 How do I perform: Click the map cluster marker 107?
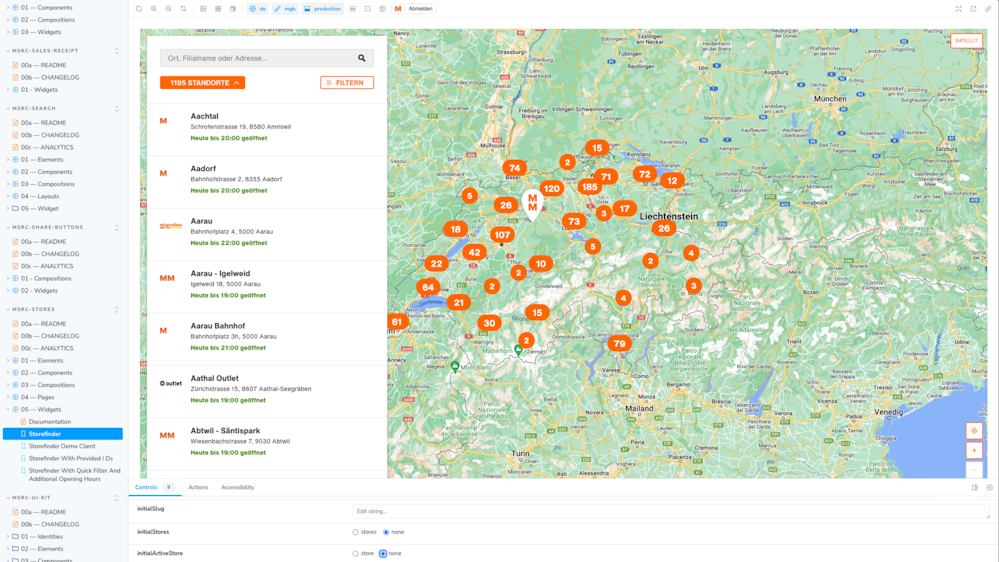click(x=502, y=234)
